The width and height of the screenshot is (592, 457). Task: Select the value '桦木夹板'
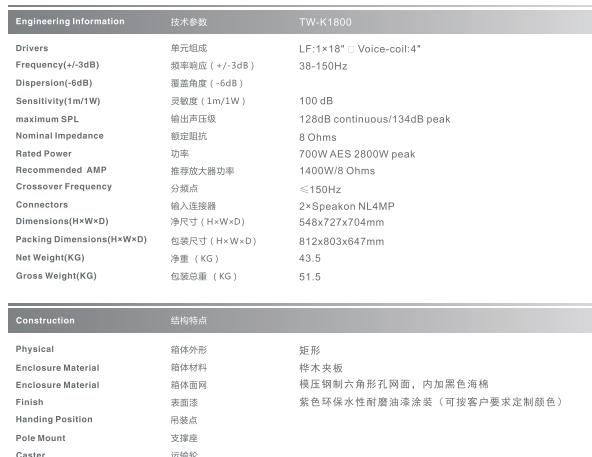(x=321, y=368)
